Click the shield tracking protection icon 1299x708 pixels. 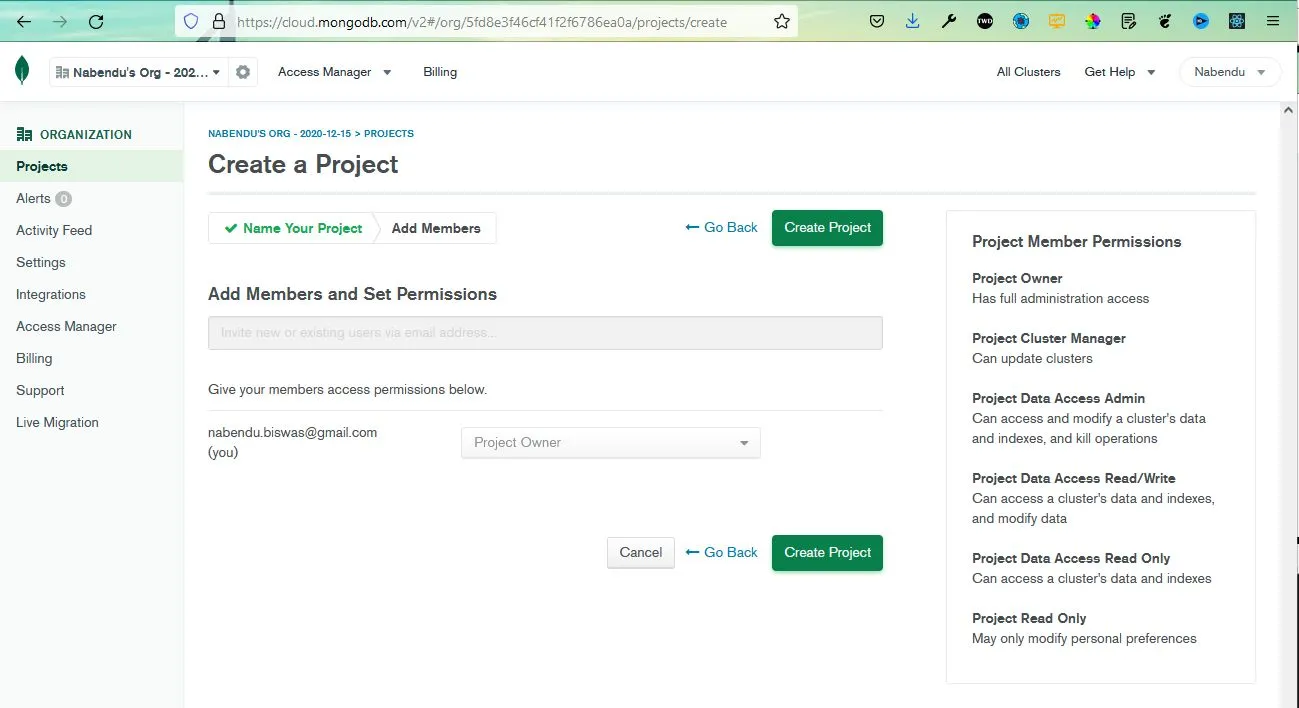point(192,21)
